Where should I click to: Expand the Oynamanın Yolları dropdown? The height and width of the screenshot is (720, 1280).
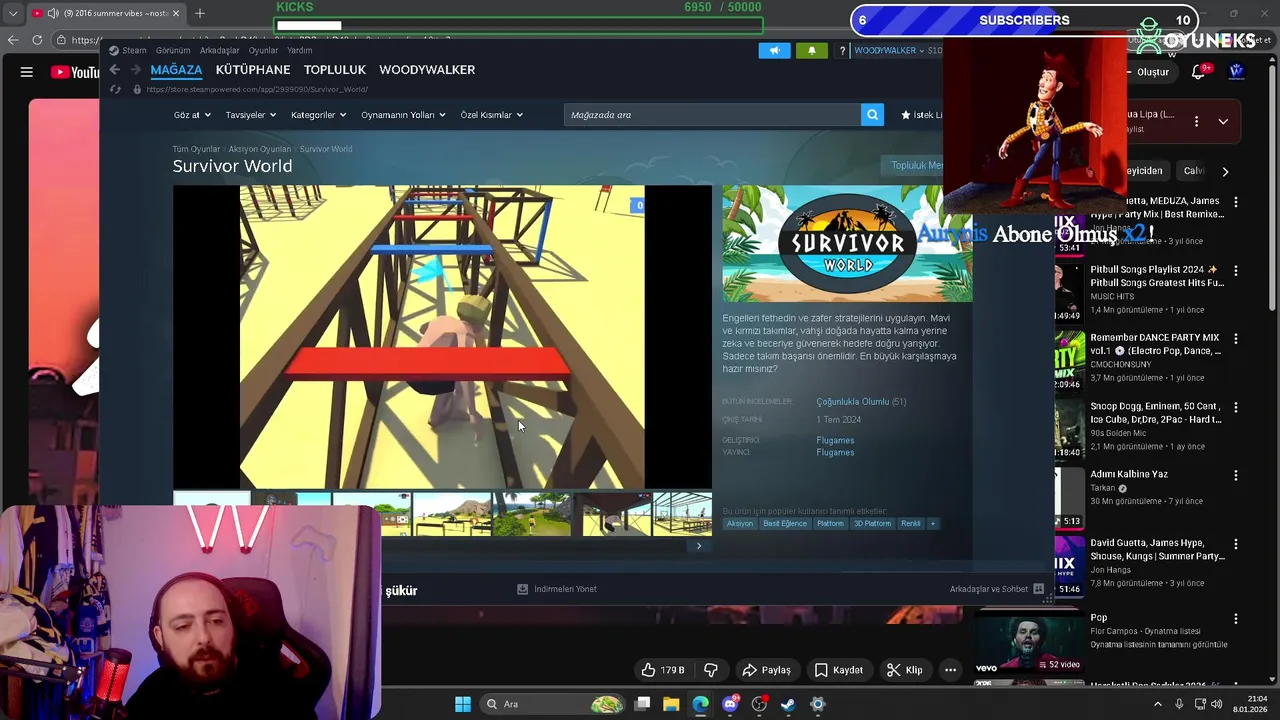403,115
